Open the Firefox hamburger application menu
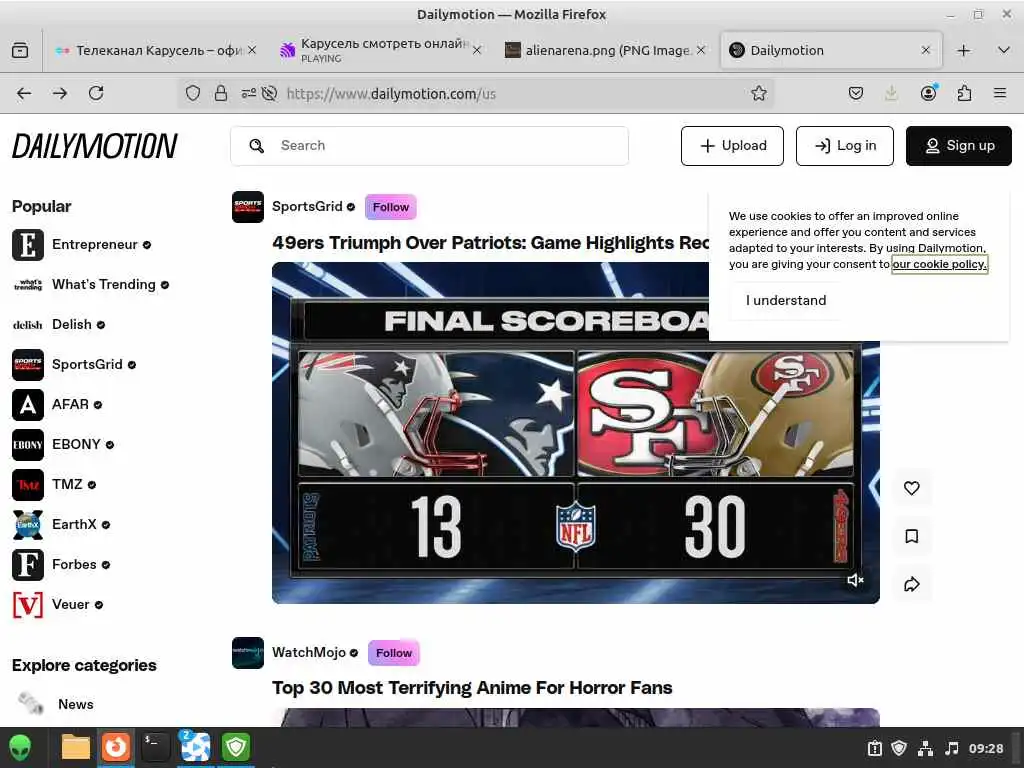Screen dimensions: 1024x768 [1000, 93]
